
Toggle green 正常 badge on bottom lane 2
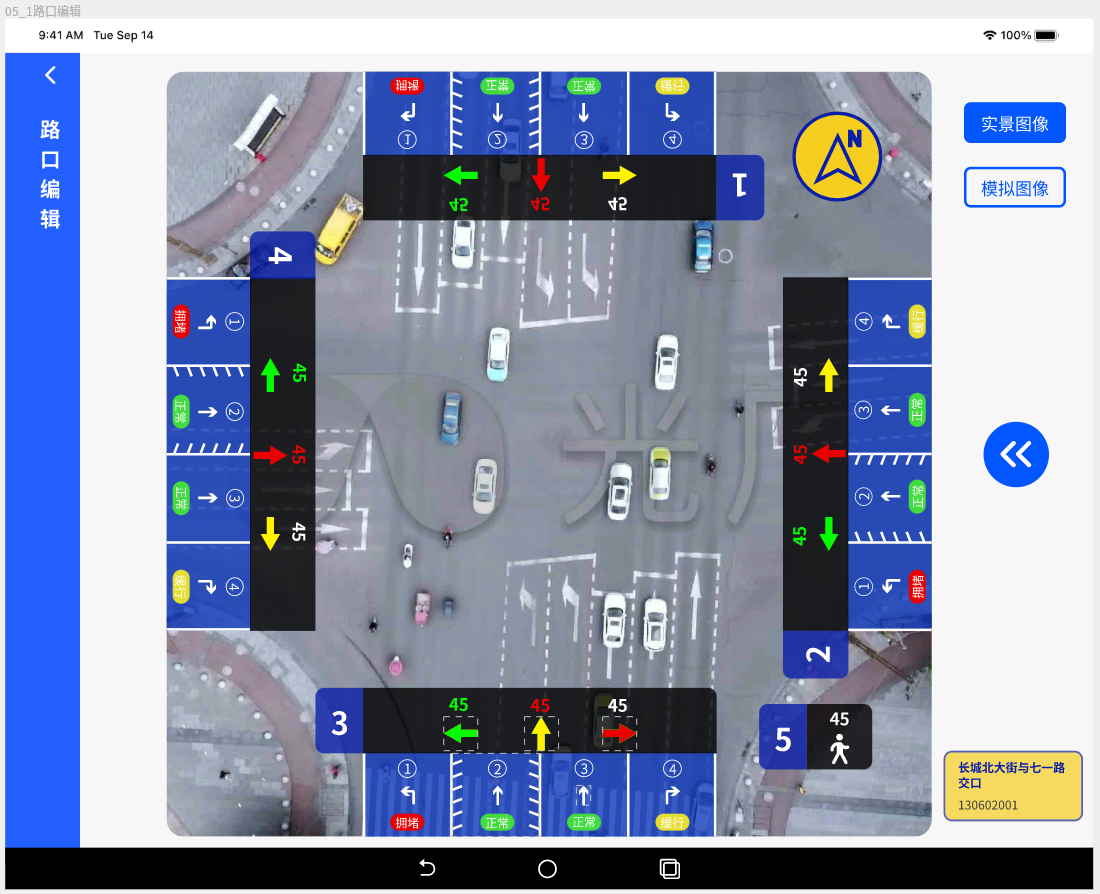click(x=497, y=823)
